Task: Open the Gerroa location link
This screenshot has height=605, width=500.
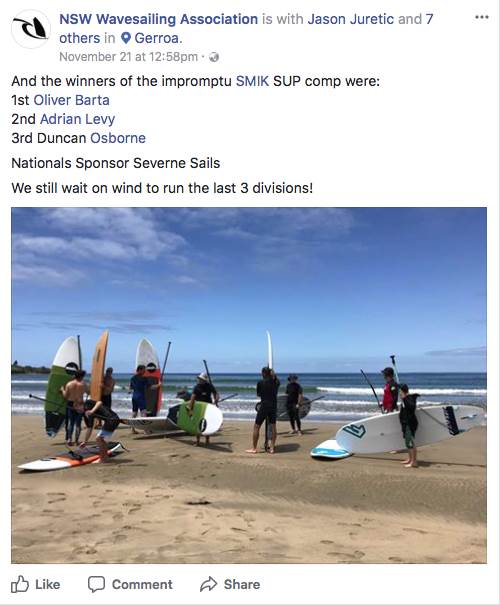Action: point(157,38)
